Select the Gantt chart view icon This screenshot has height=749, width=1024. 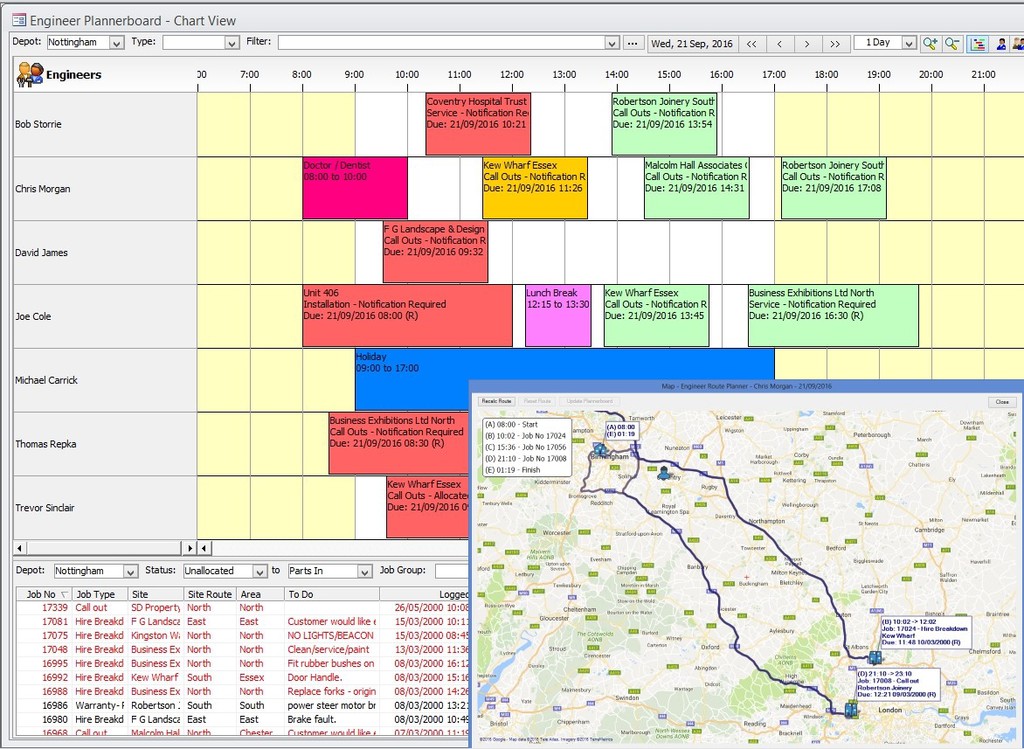click(x=978, y=43)
